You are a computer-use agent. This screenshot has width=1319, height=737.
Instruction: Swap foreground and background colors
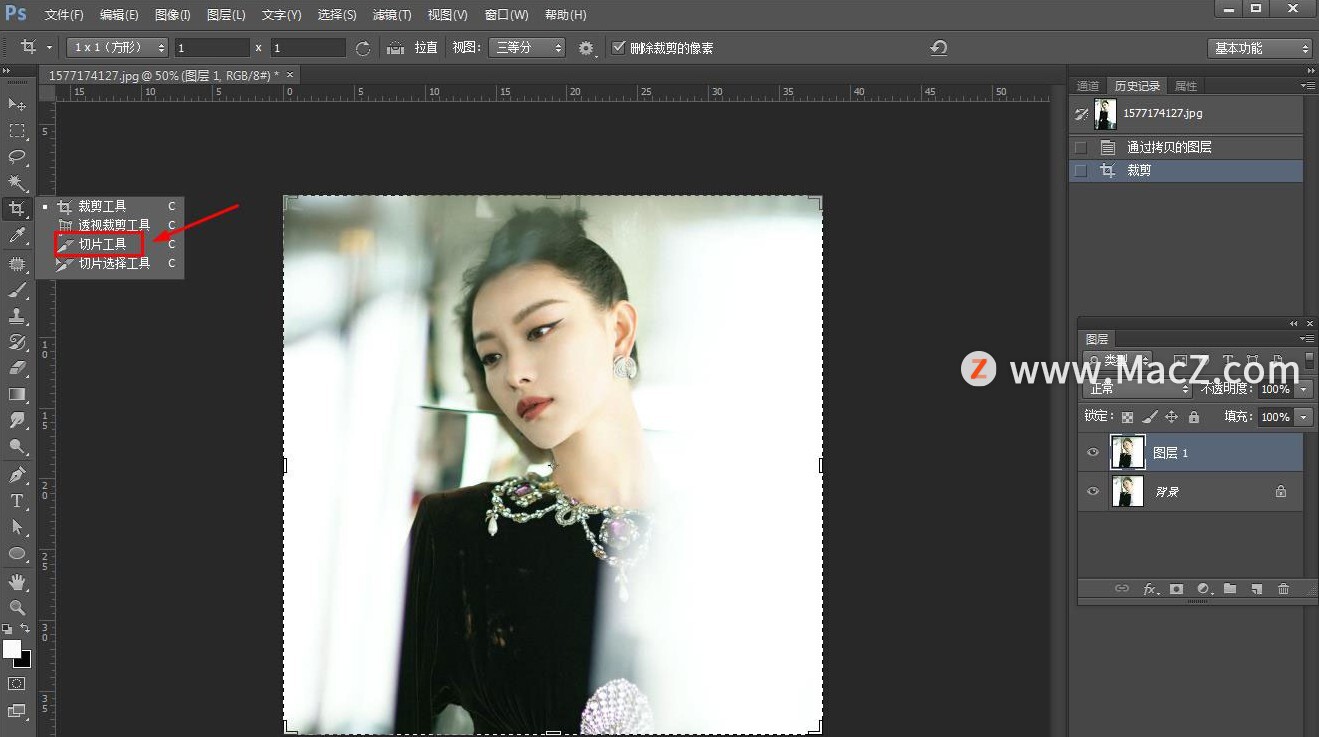(x=26, y=630)
